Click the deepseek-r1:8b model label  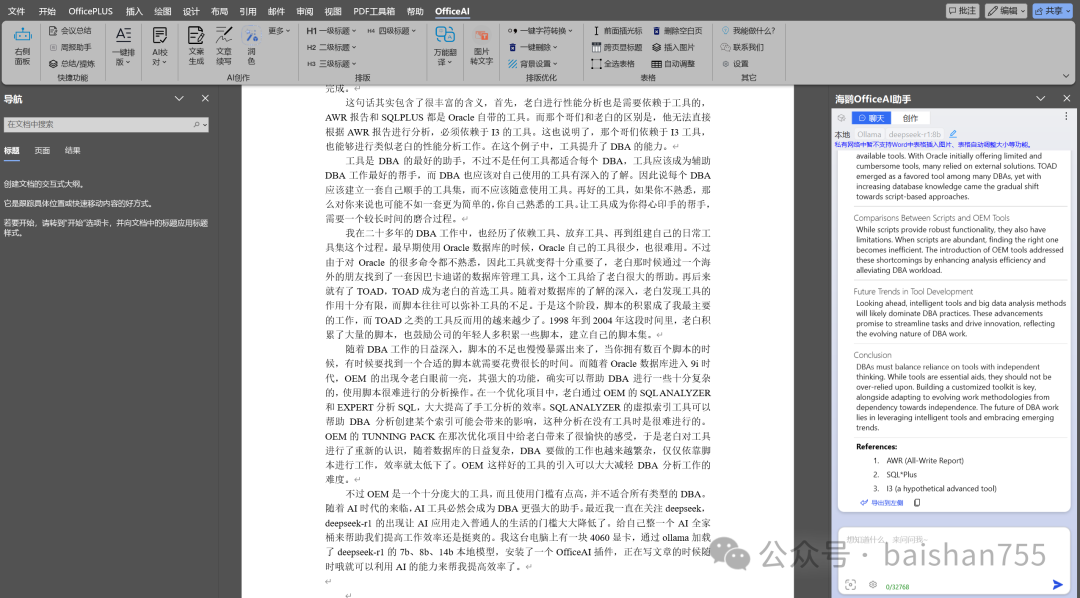(915, 134)
